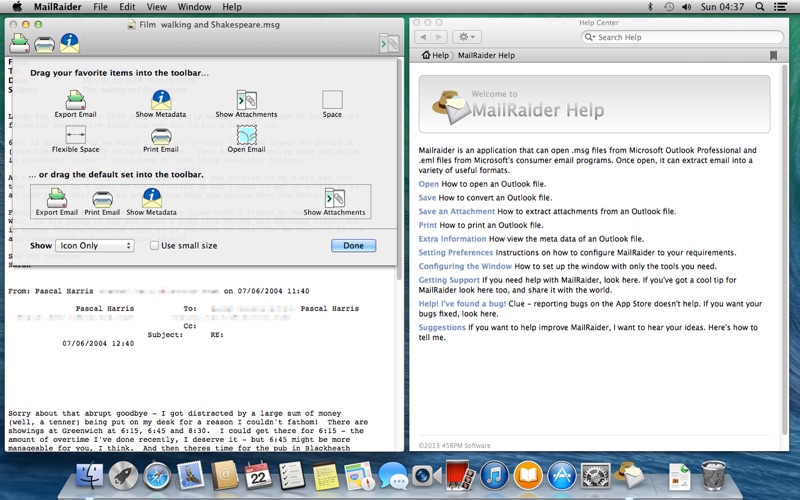Screen dimensions: 800x500
Task: Open the Show Icon Only dropdown
Action: 95,245
